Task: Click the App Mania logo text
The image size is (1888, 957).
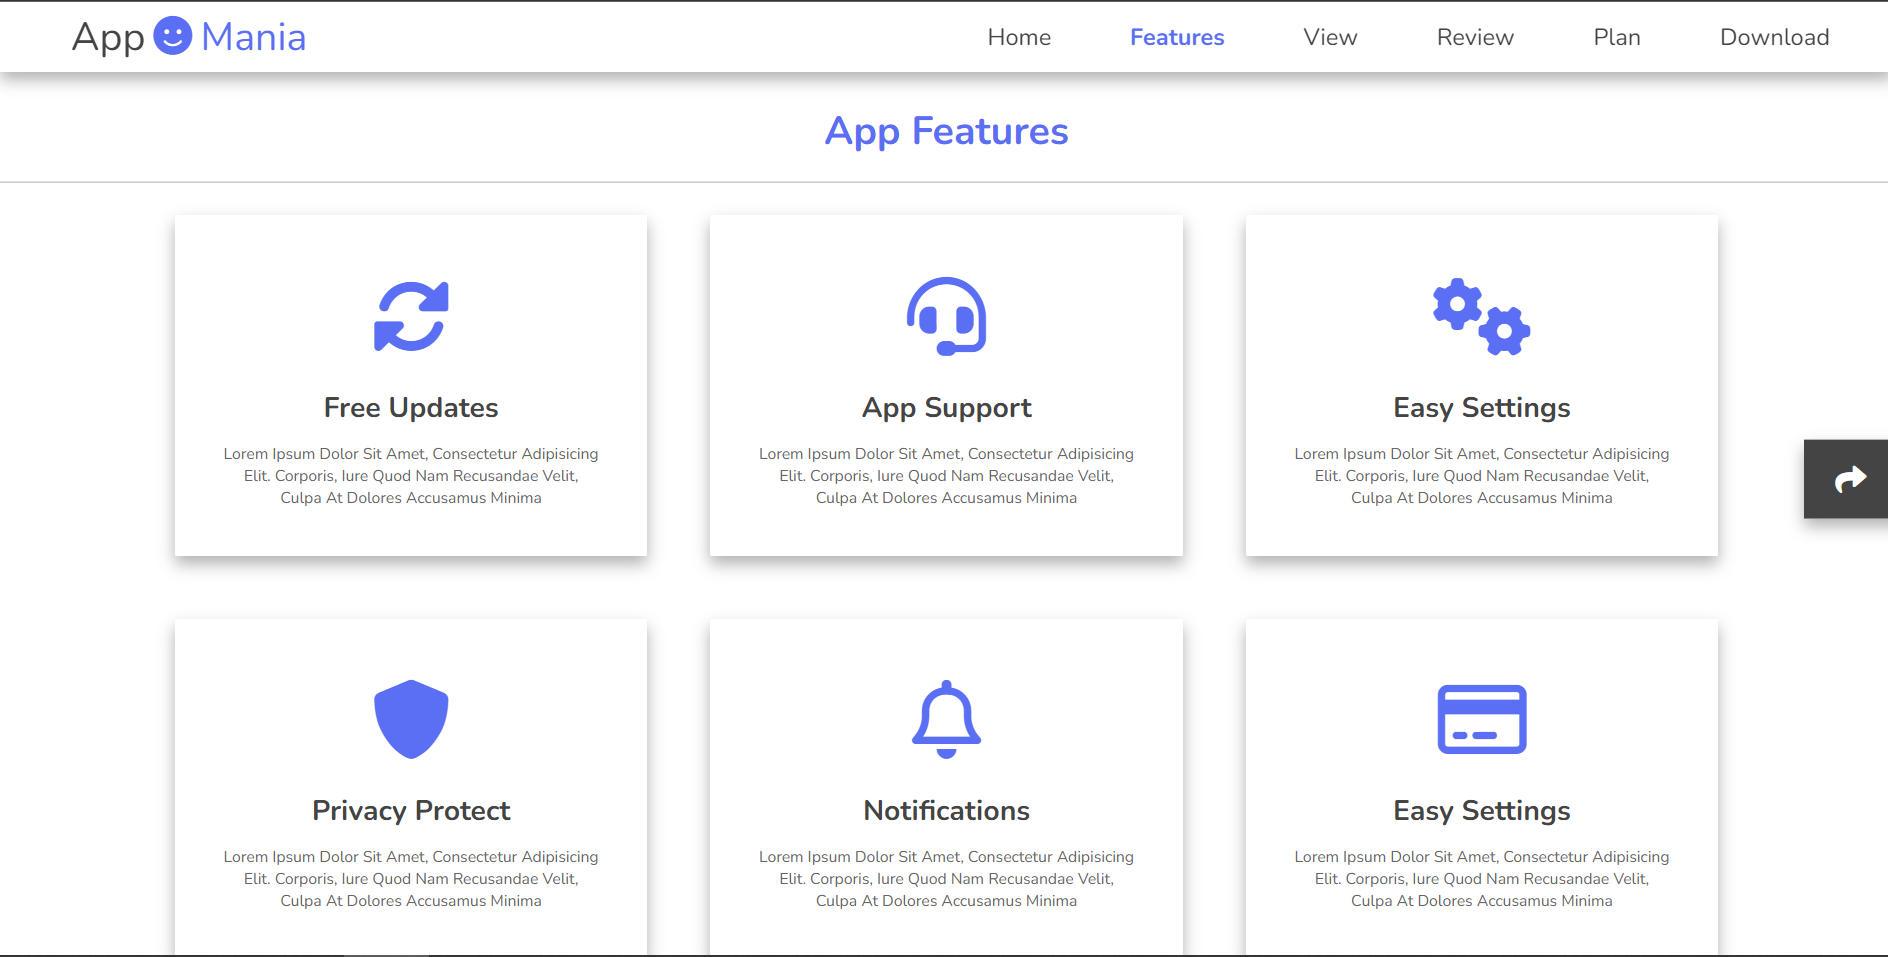Action: tap(189, 36)
